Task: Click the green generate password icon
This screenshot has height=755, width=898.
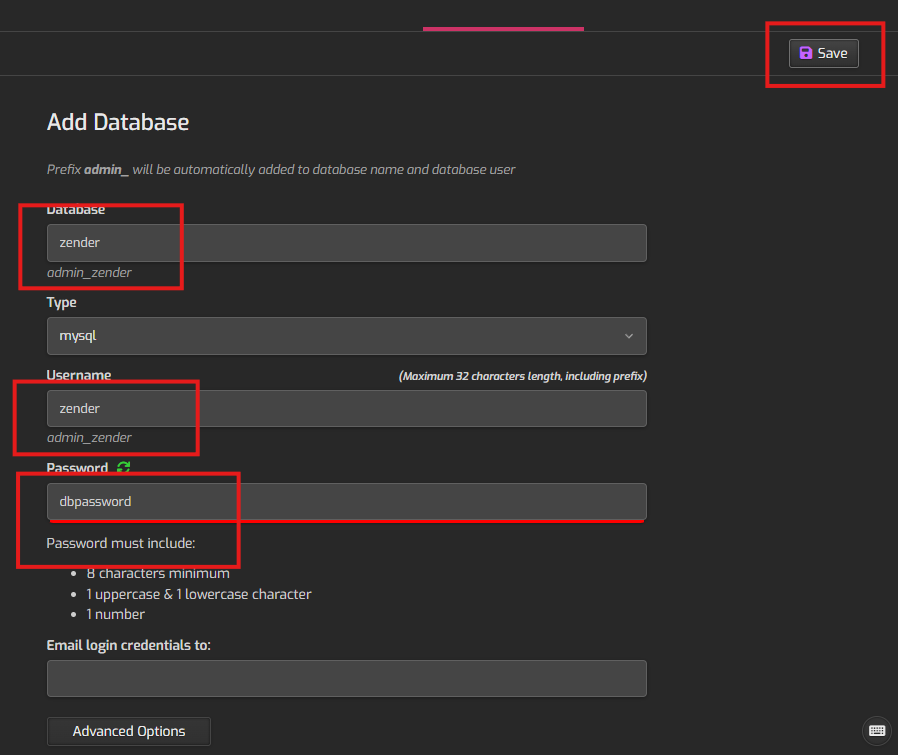Action: click(123, 467)
